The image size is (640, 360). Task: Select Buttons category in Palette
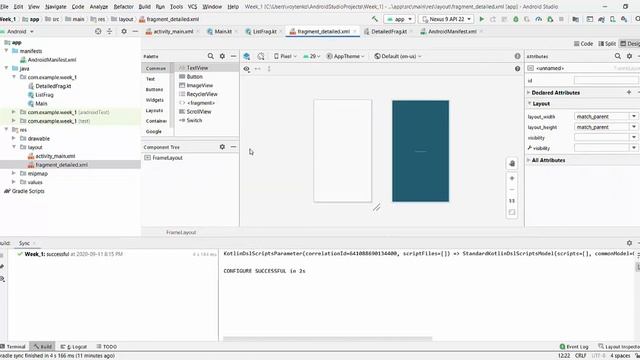[x=154, y=89]
